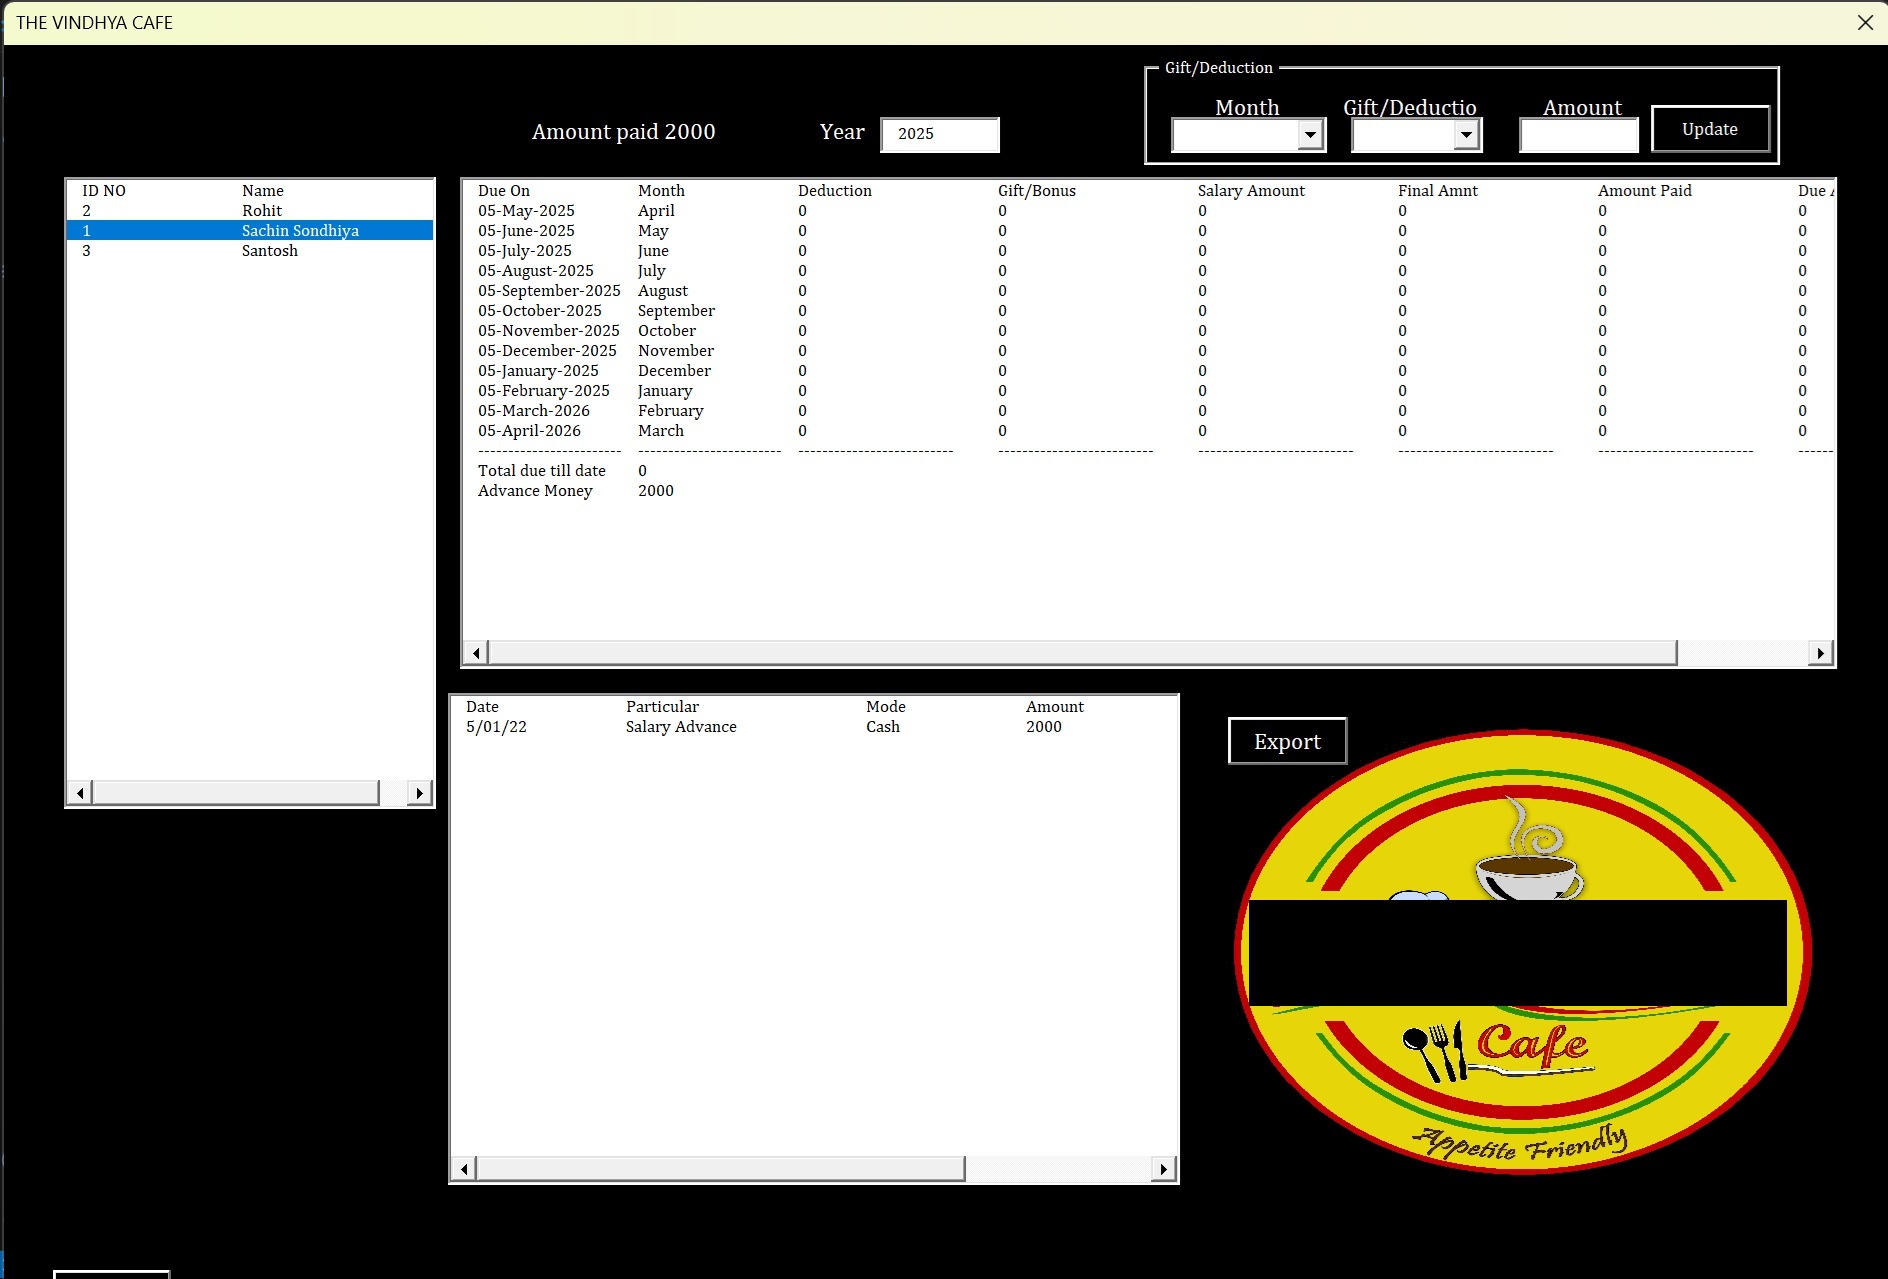
Task: Click the Salary Advance transaction row
Action: click(680, 727)
